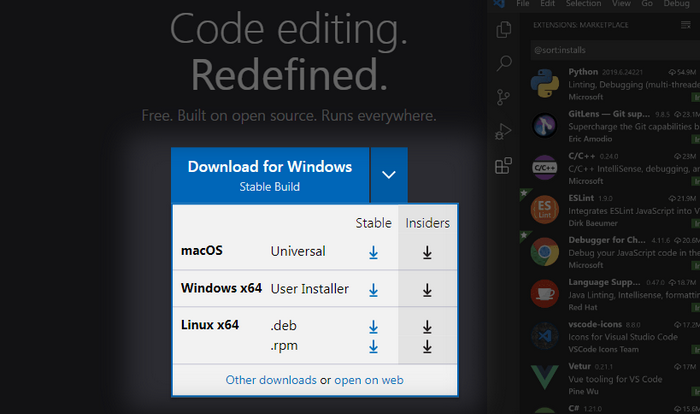
Task: Click the .rpm label text
Action: click(x=284, y=346)
